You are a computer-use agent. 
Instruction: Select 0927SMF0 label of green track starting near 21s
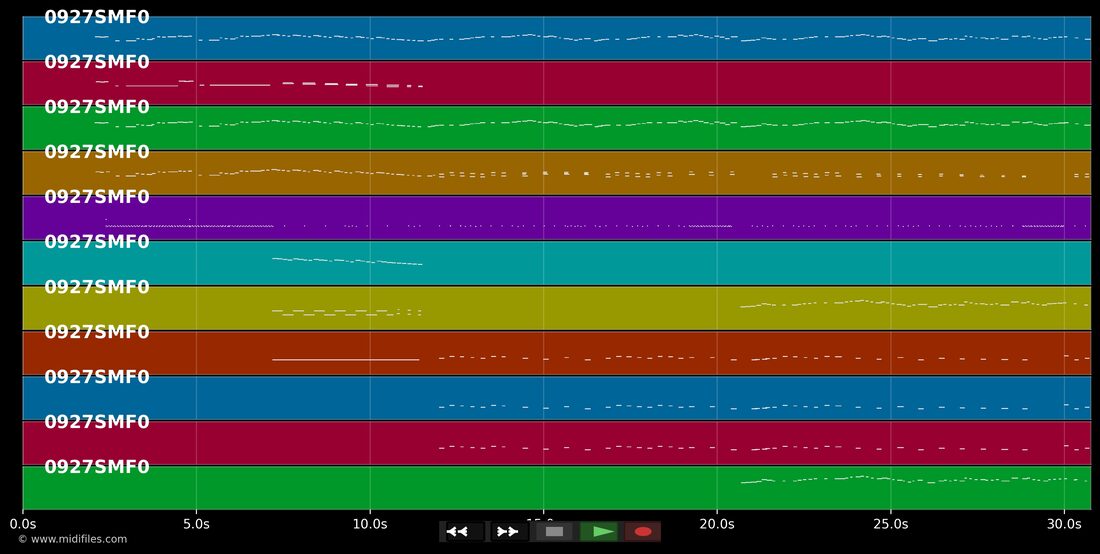97,467
